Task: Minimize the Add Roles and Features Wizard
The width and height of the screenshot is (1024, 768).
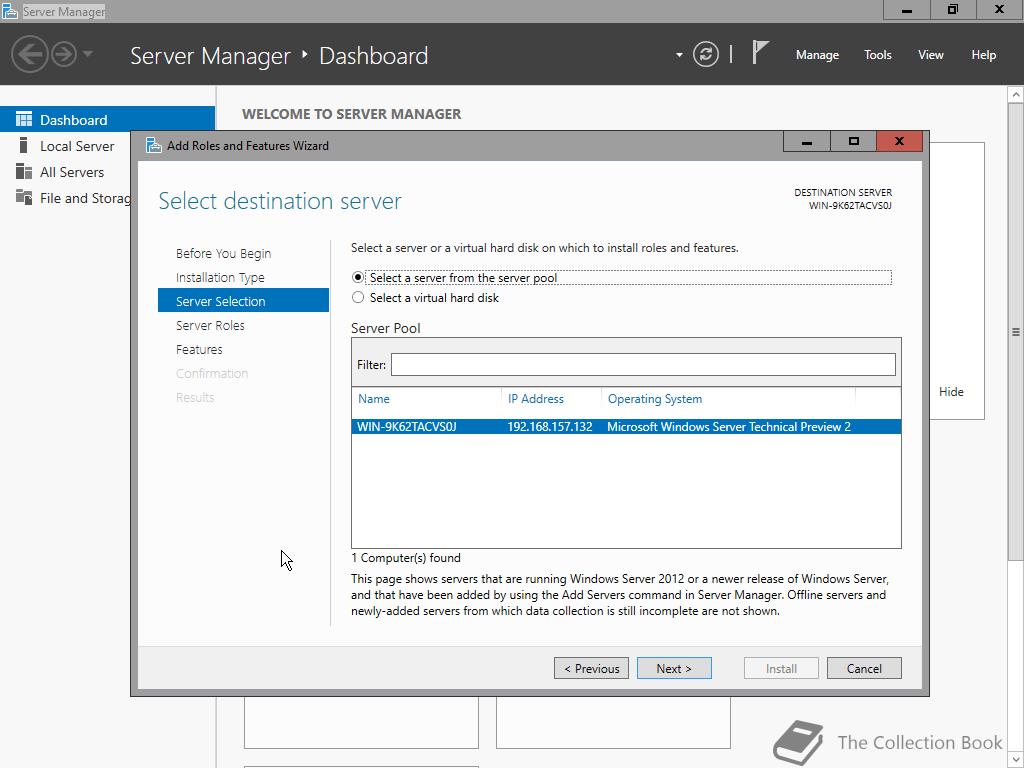Action: click(x=807, y=141)
